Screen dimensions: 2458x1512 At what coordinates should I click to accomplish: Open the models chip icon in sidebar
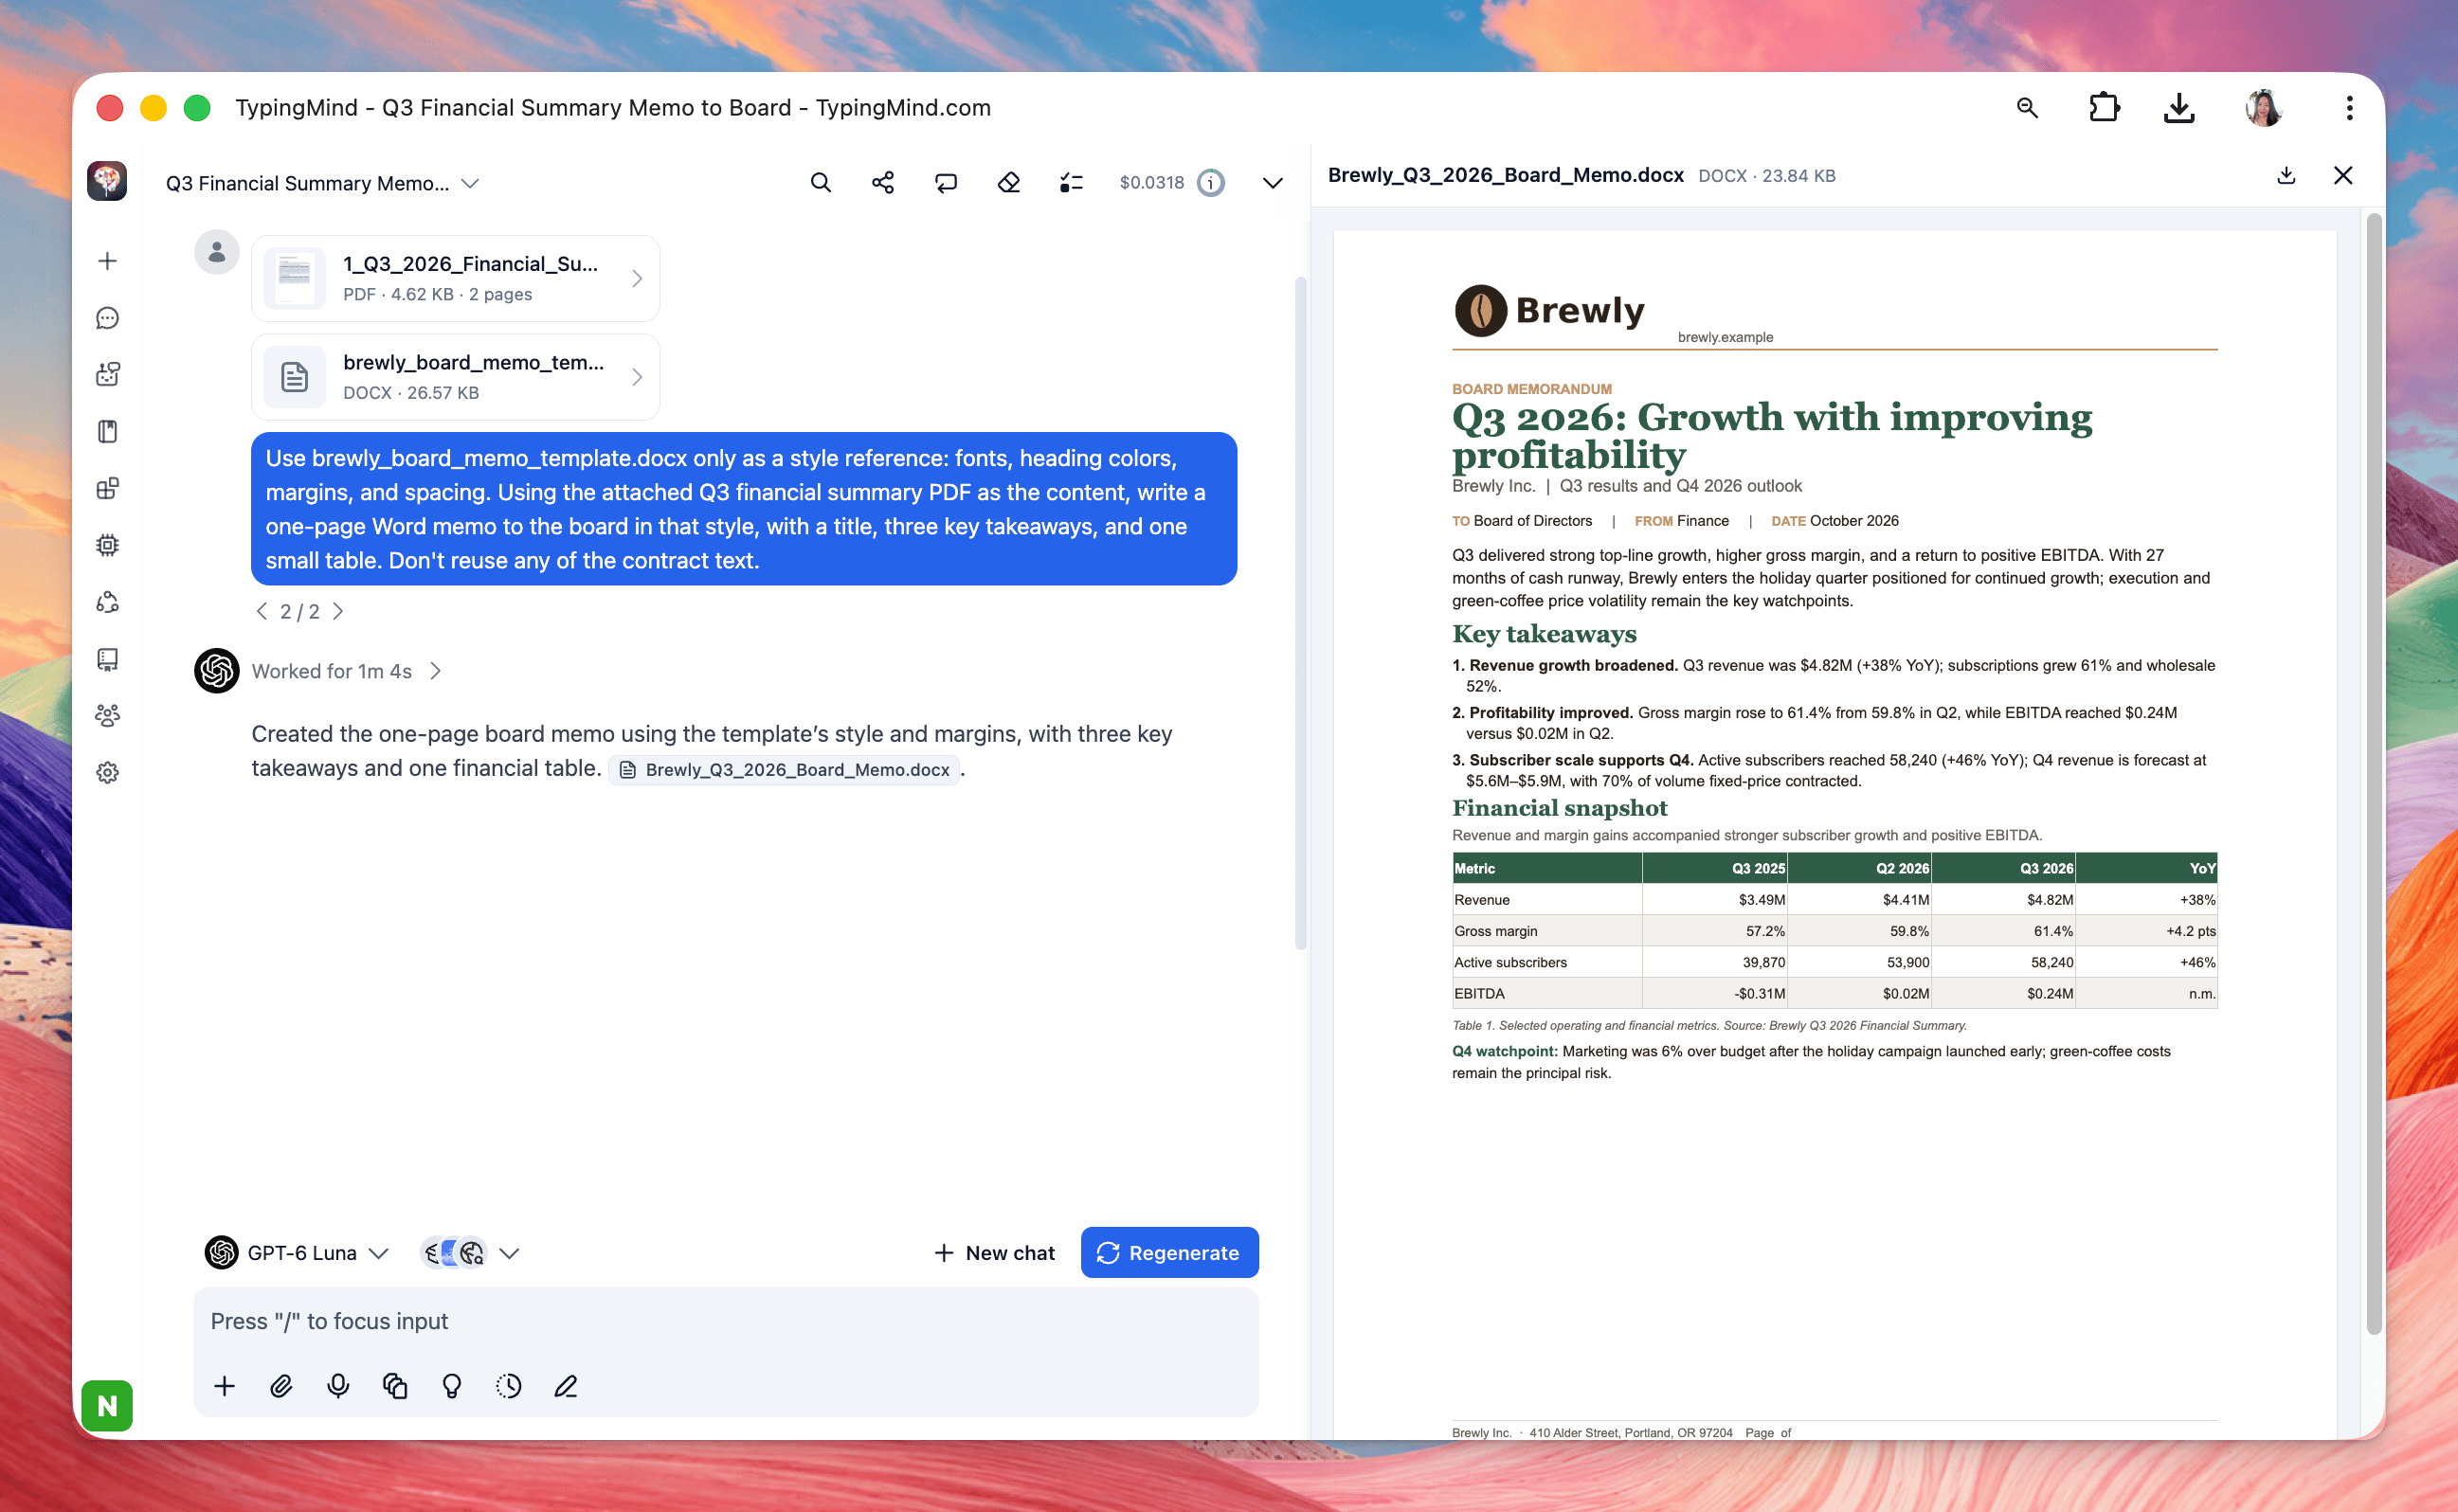[107, 545]
